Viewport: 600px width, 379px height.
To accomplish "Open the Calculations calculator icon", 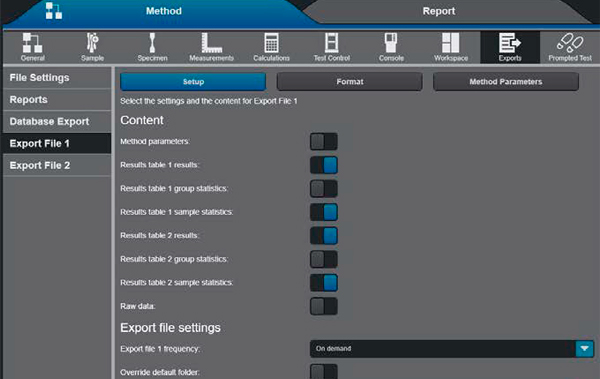I will click(271, 47).
